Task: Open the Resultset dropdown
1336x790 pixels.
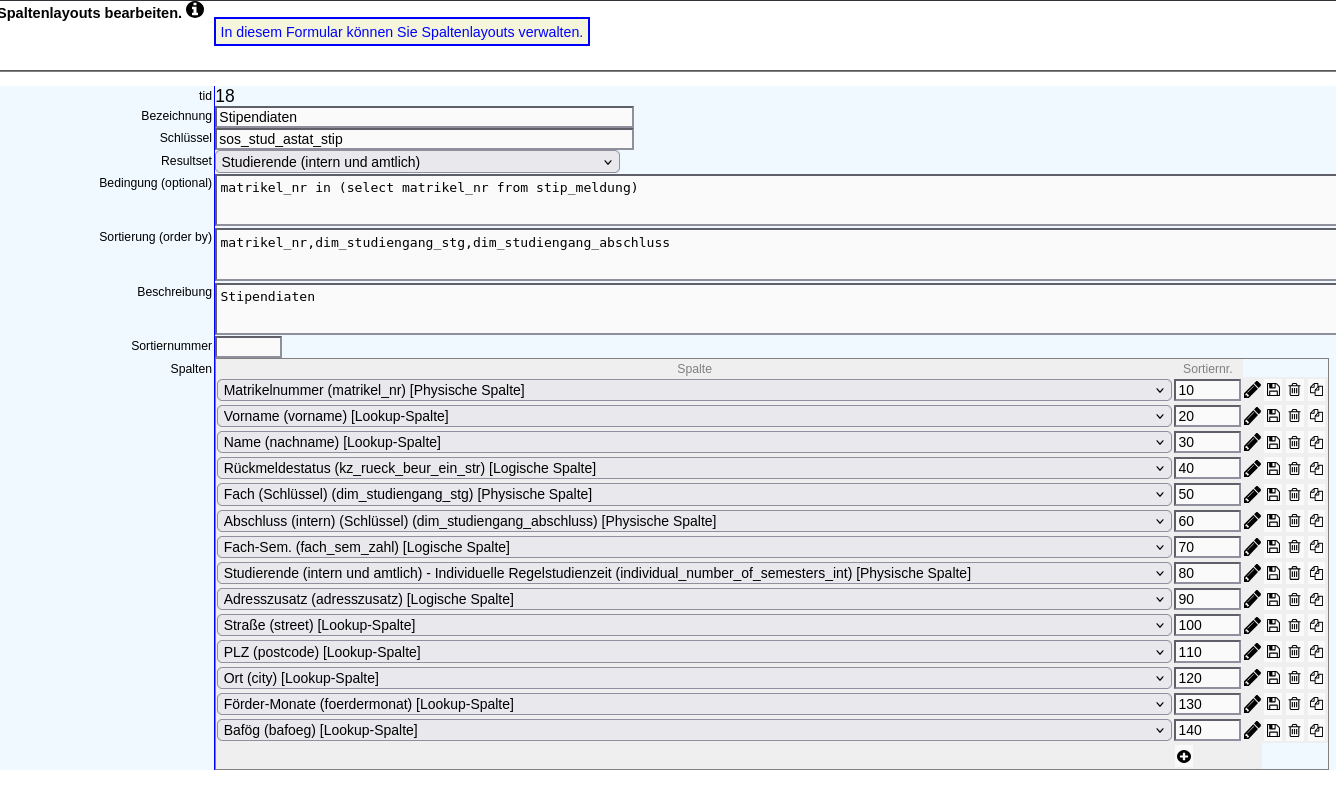Action: coord(417,162)
